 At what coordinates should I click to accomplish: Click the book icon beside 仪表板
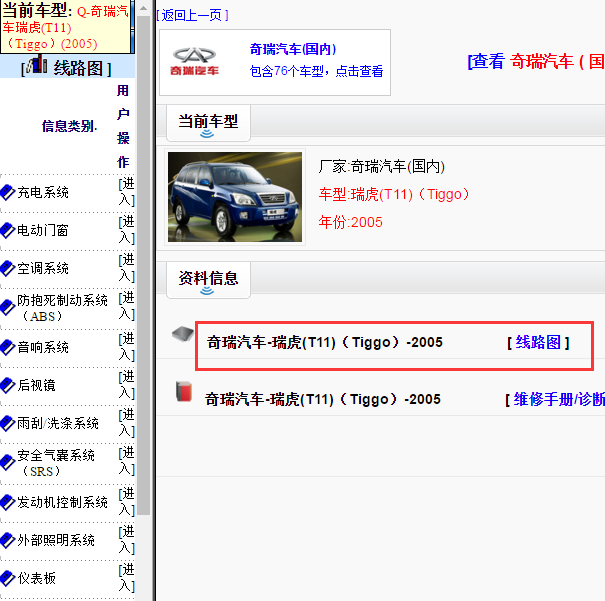[x=7, y=578]
